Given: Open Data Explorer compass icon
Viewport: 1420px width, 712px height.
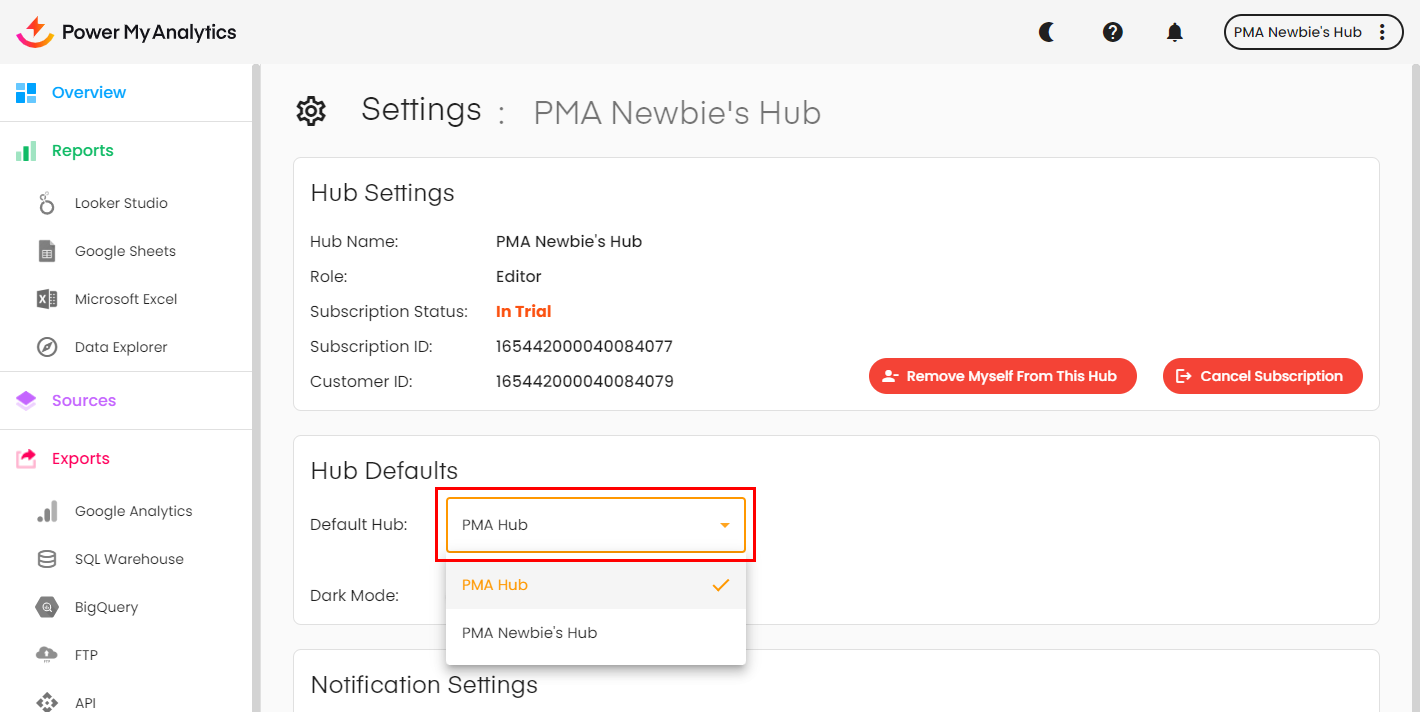Looking at the screenshot, I should click(x=47, y=347).
